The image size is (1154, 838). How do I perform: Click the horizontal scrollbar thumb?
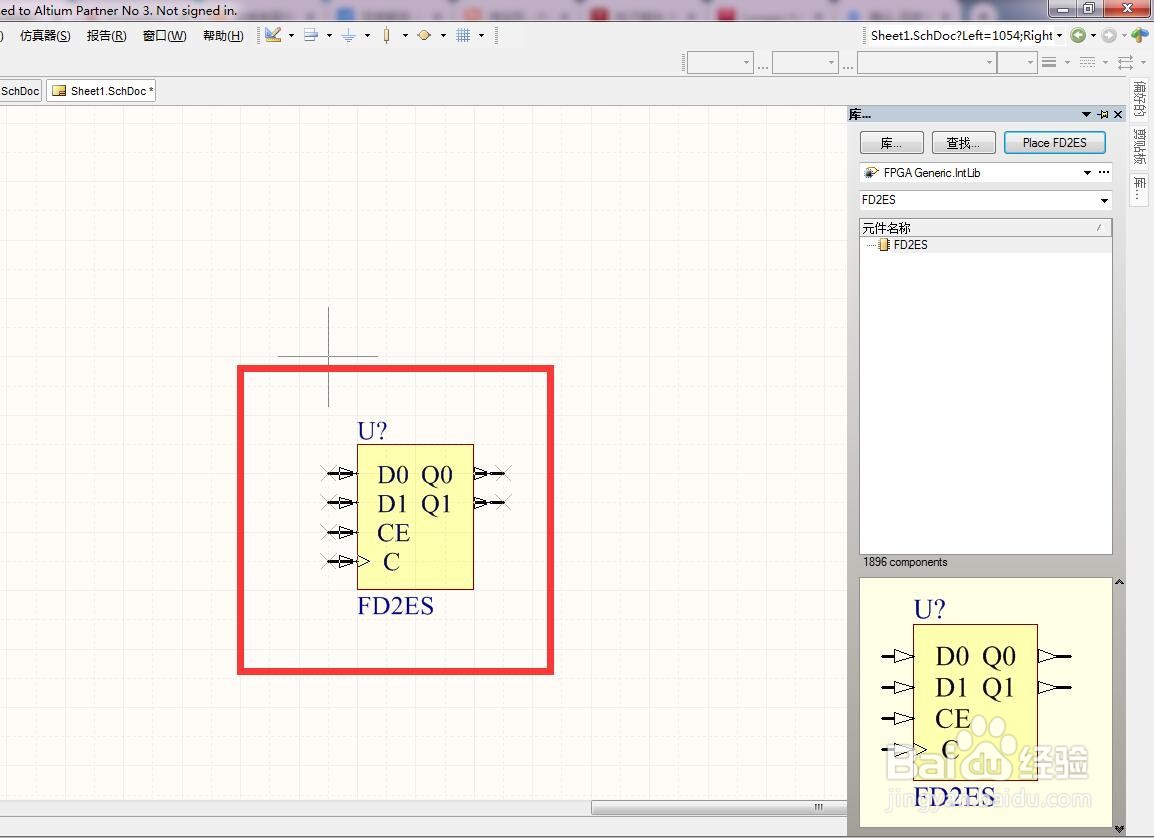tap(719, 807)
